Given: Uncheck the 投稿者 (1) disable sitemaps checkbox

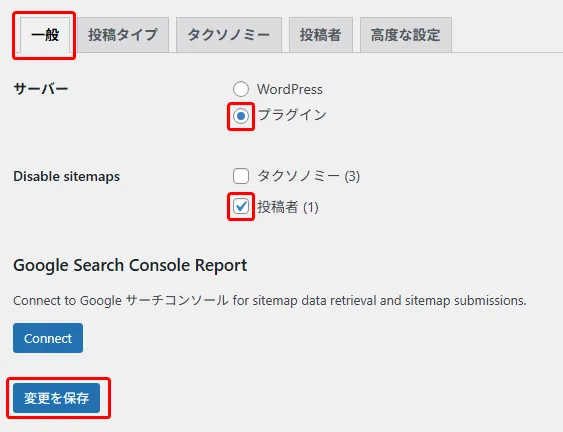Looking at the screenshot, I should [241, 206].
